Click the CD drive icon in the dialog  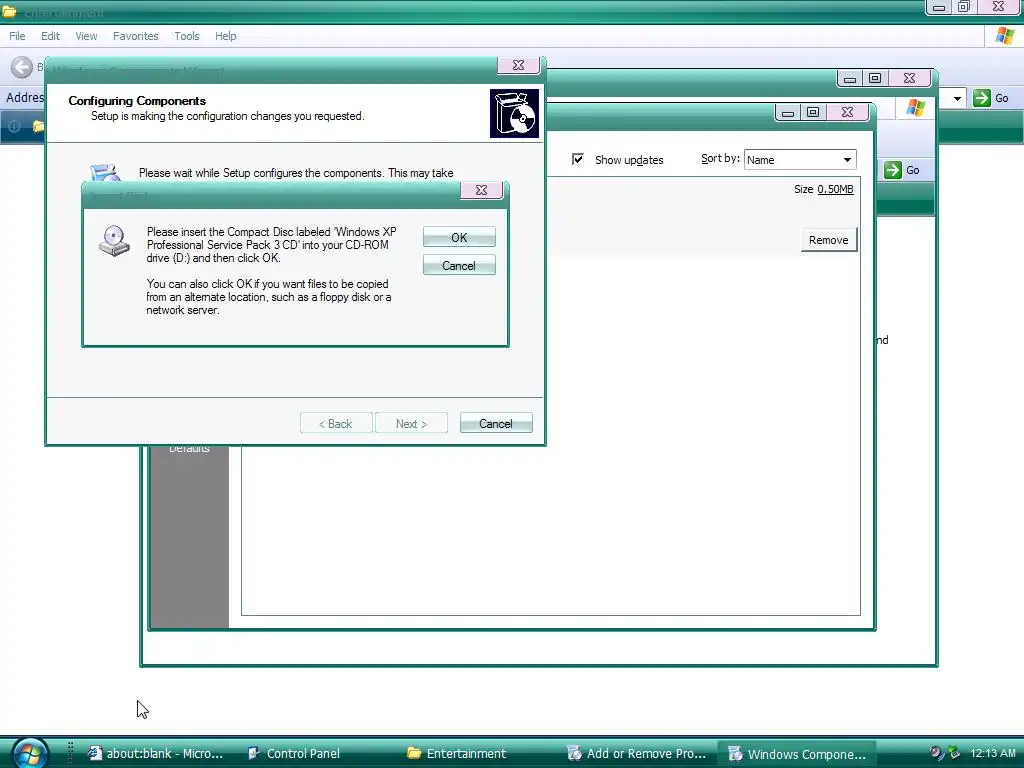coord(114,240)
